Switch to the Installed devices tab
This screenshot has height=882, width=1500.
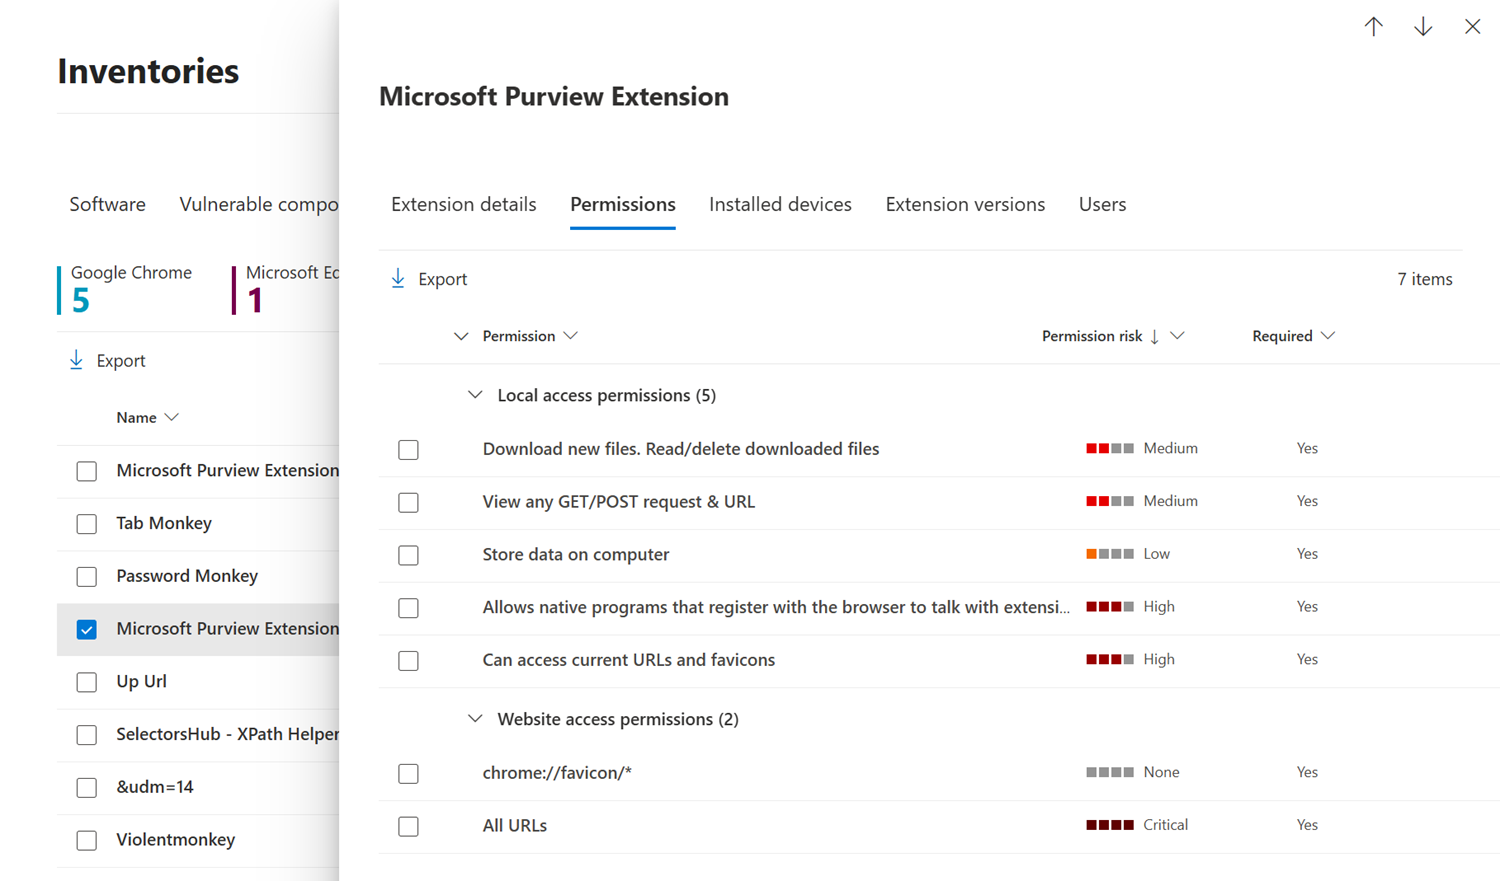point(780,204)
